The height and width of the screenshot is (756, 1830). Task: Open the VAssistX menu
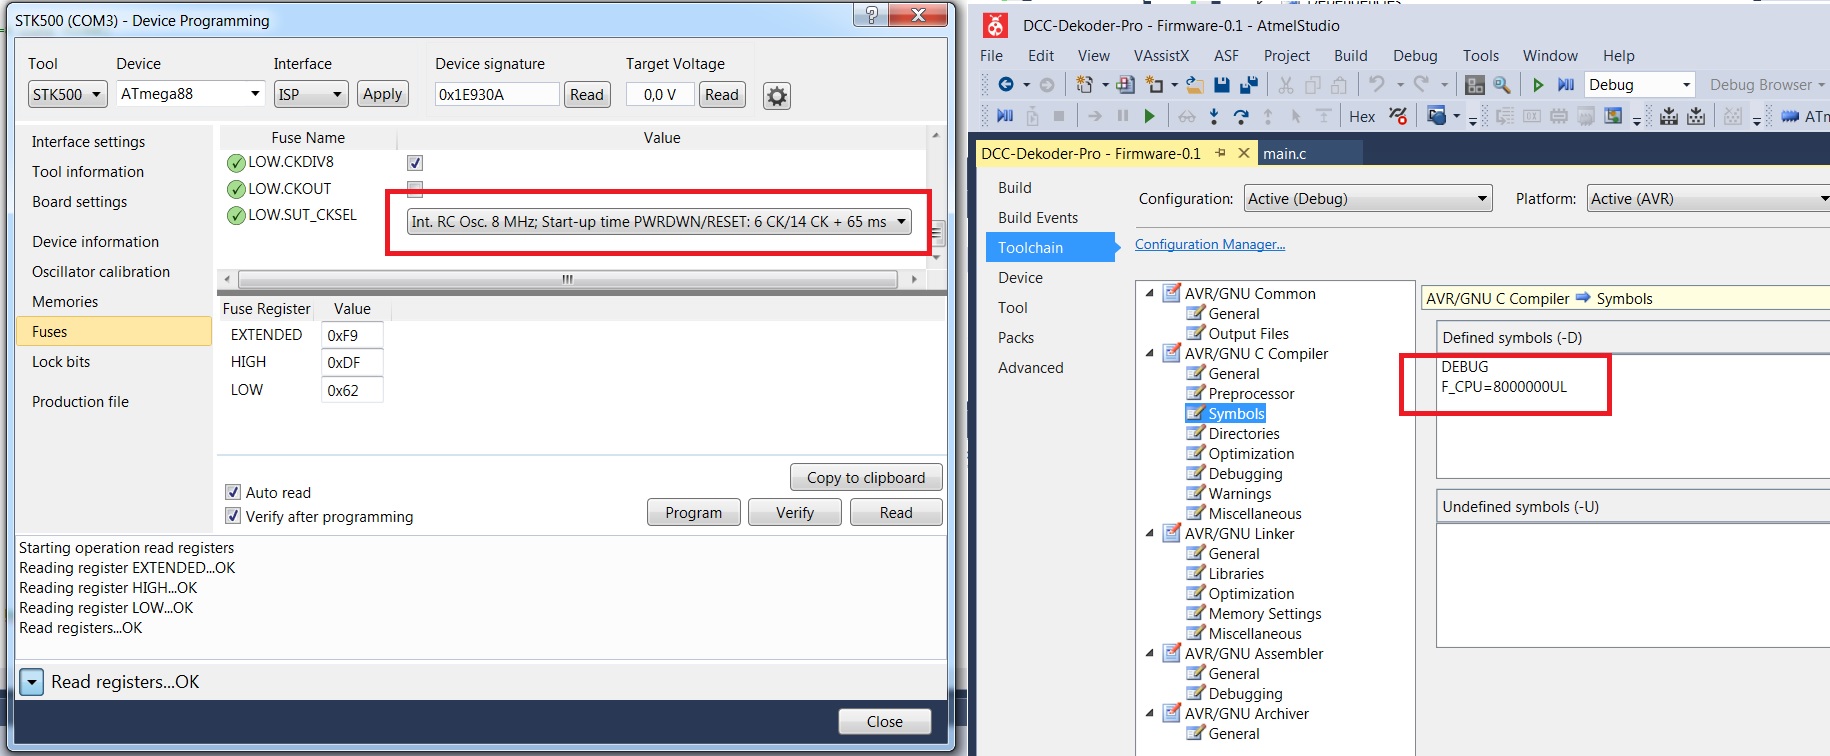[1161, 56]
